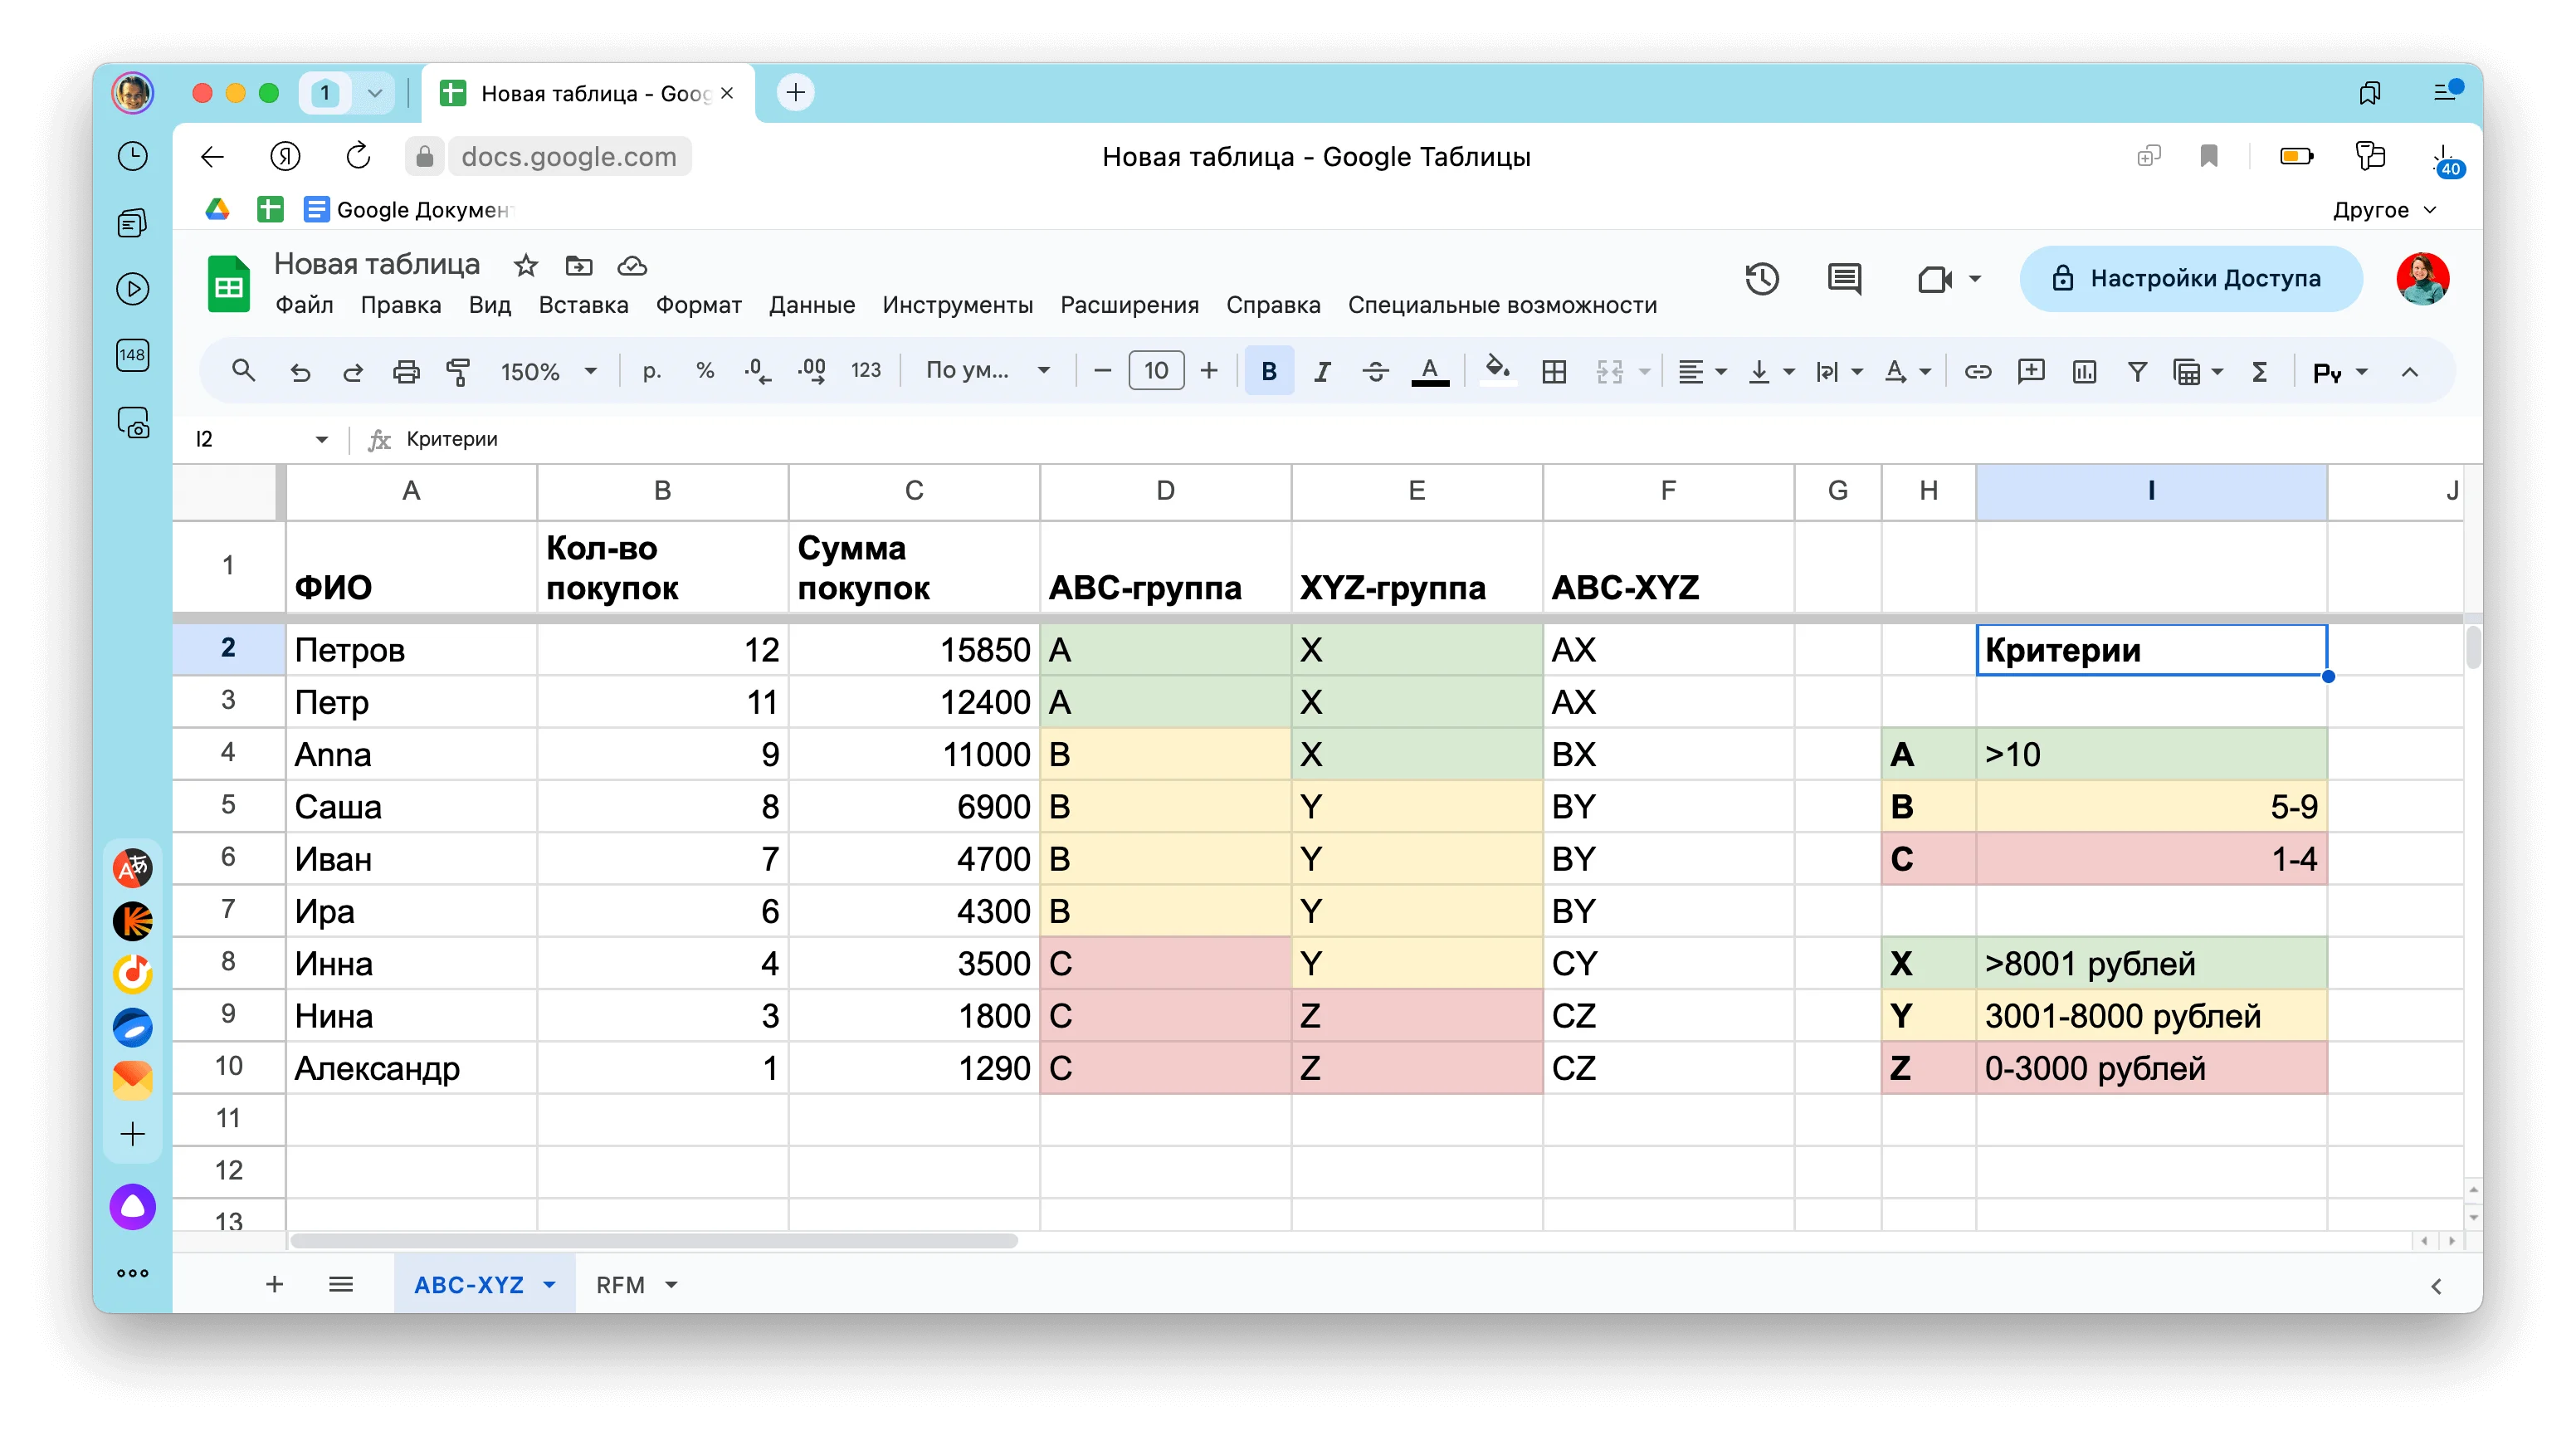This screenshot has width=2576, height=1436.
Task: Click the Text color icon
Action: click(1428, 369)
